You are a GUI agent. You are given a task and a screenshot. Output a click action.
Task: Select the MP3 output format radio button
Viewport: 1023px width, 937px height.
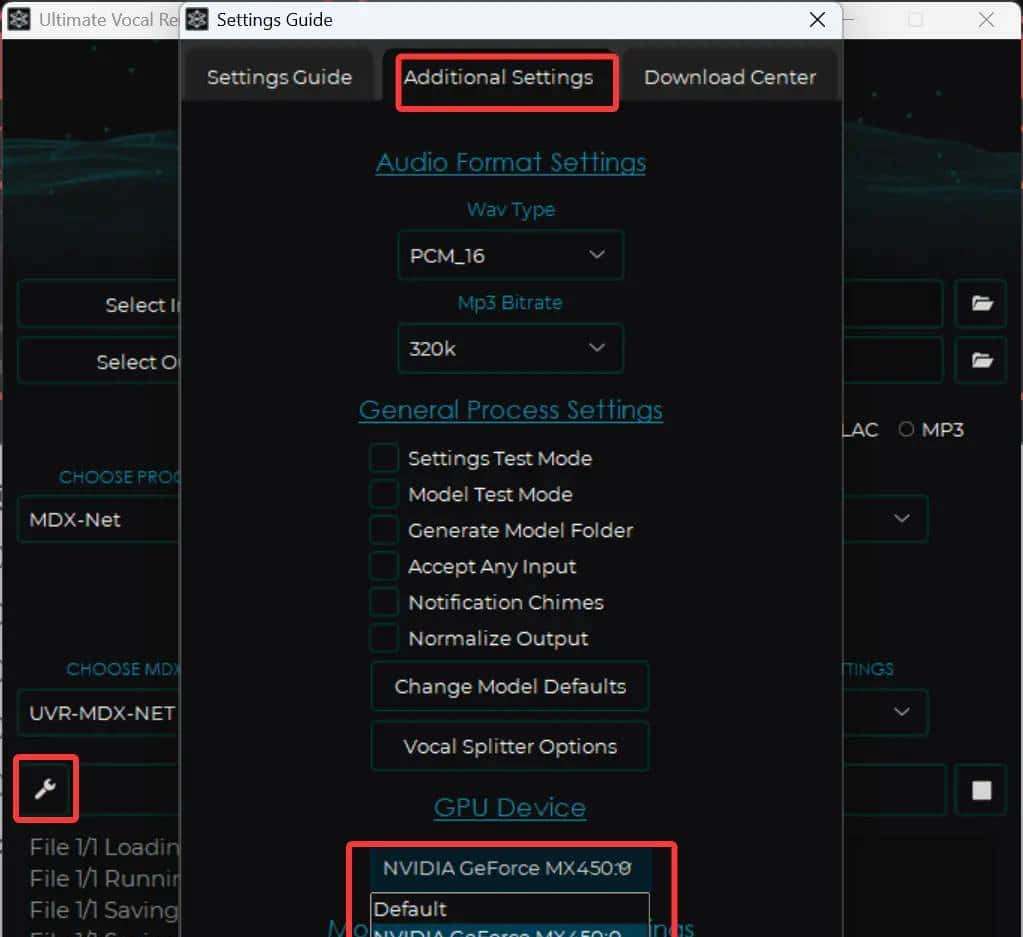[907, 430]
